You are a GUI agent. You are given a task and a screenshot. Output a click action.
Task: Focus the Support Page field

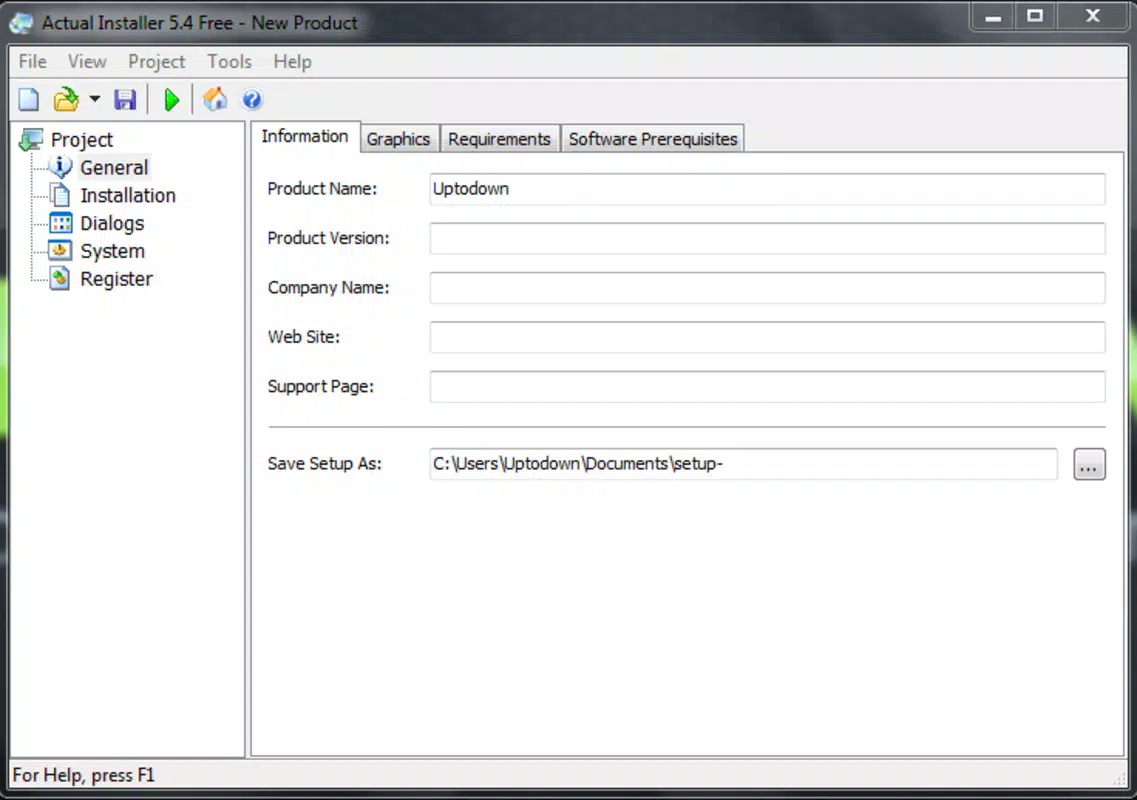pos(767,387)
